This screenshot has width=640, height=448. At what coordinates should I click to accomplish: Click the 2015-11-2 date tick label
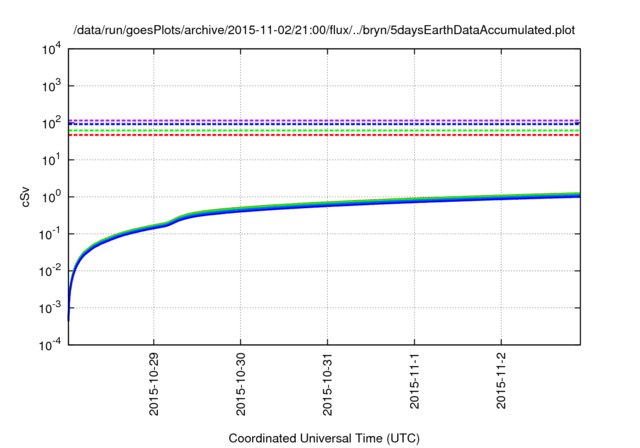click(501, 381)
